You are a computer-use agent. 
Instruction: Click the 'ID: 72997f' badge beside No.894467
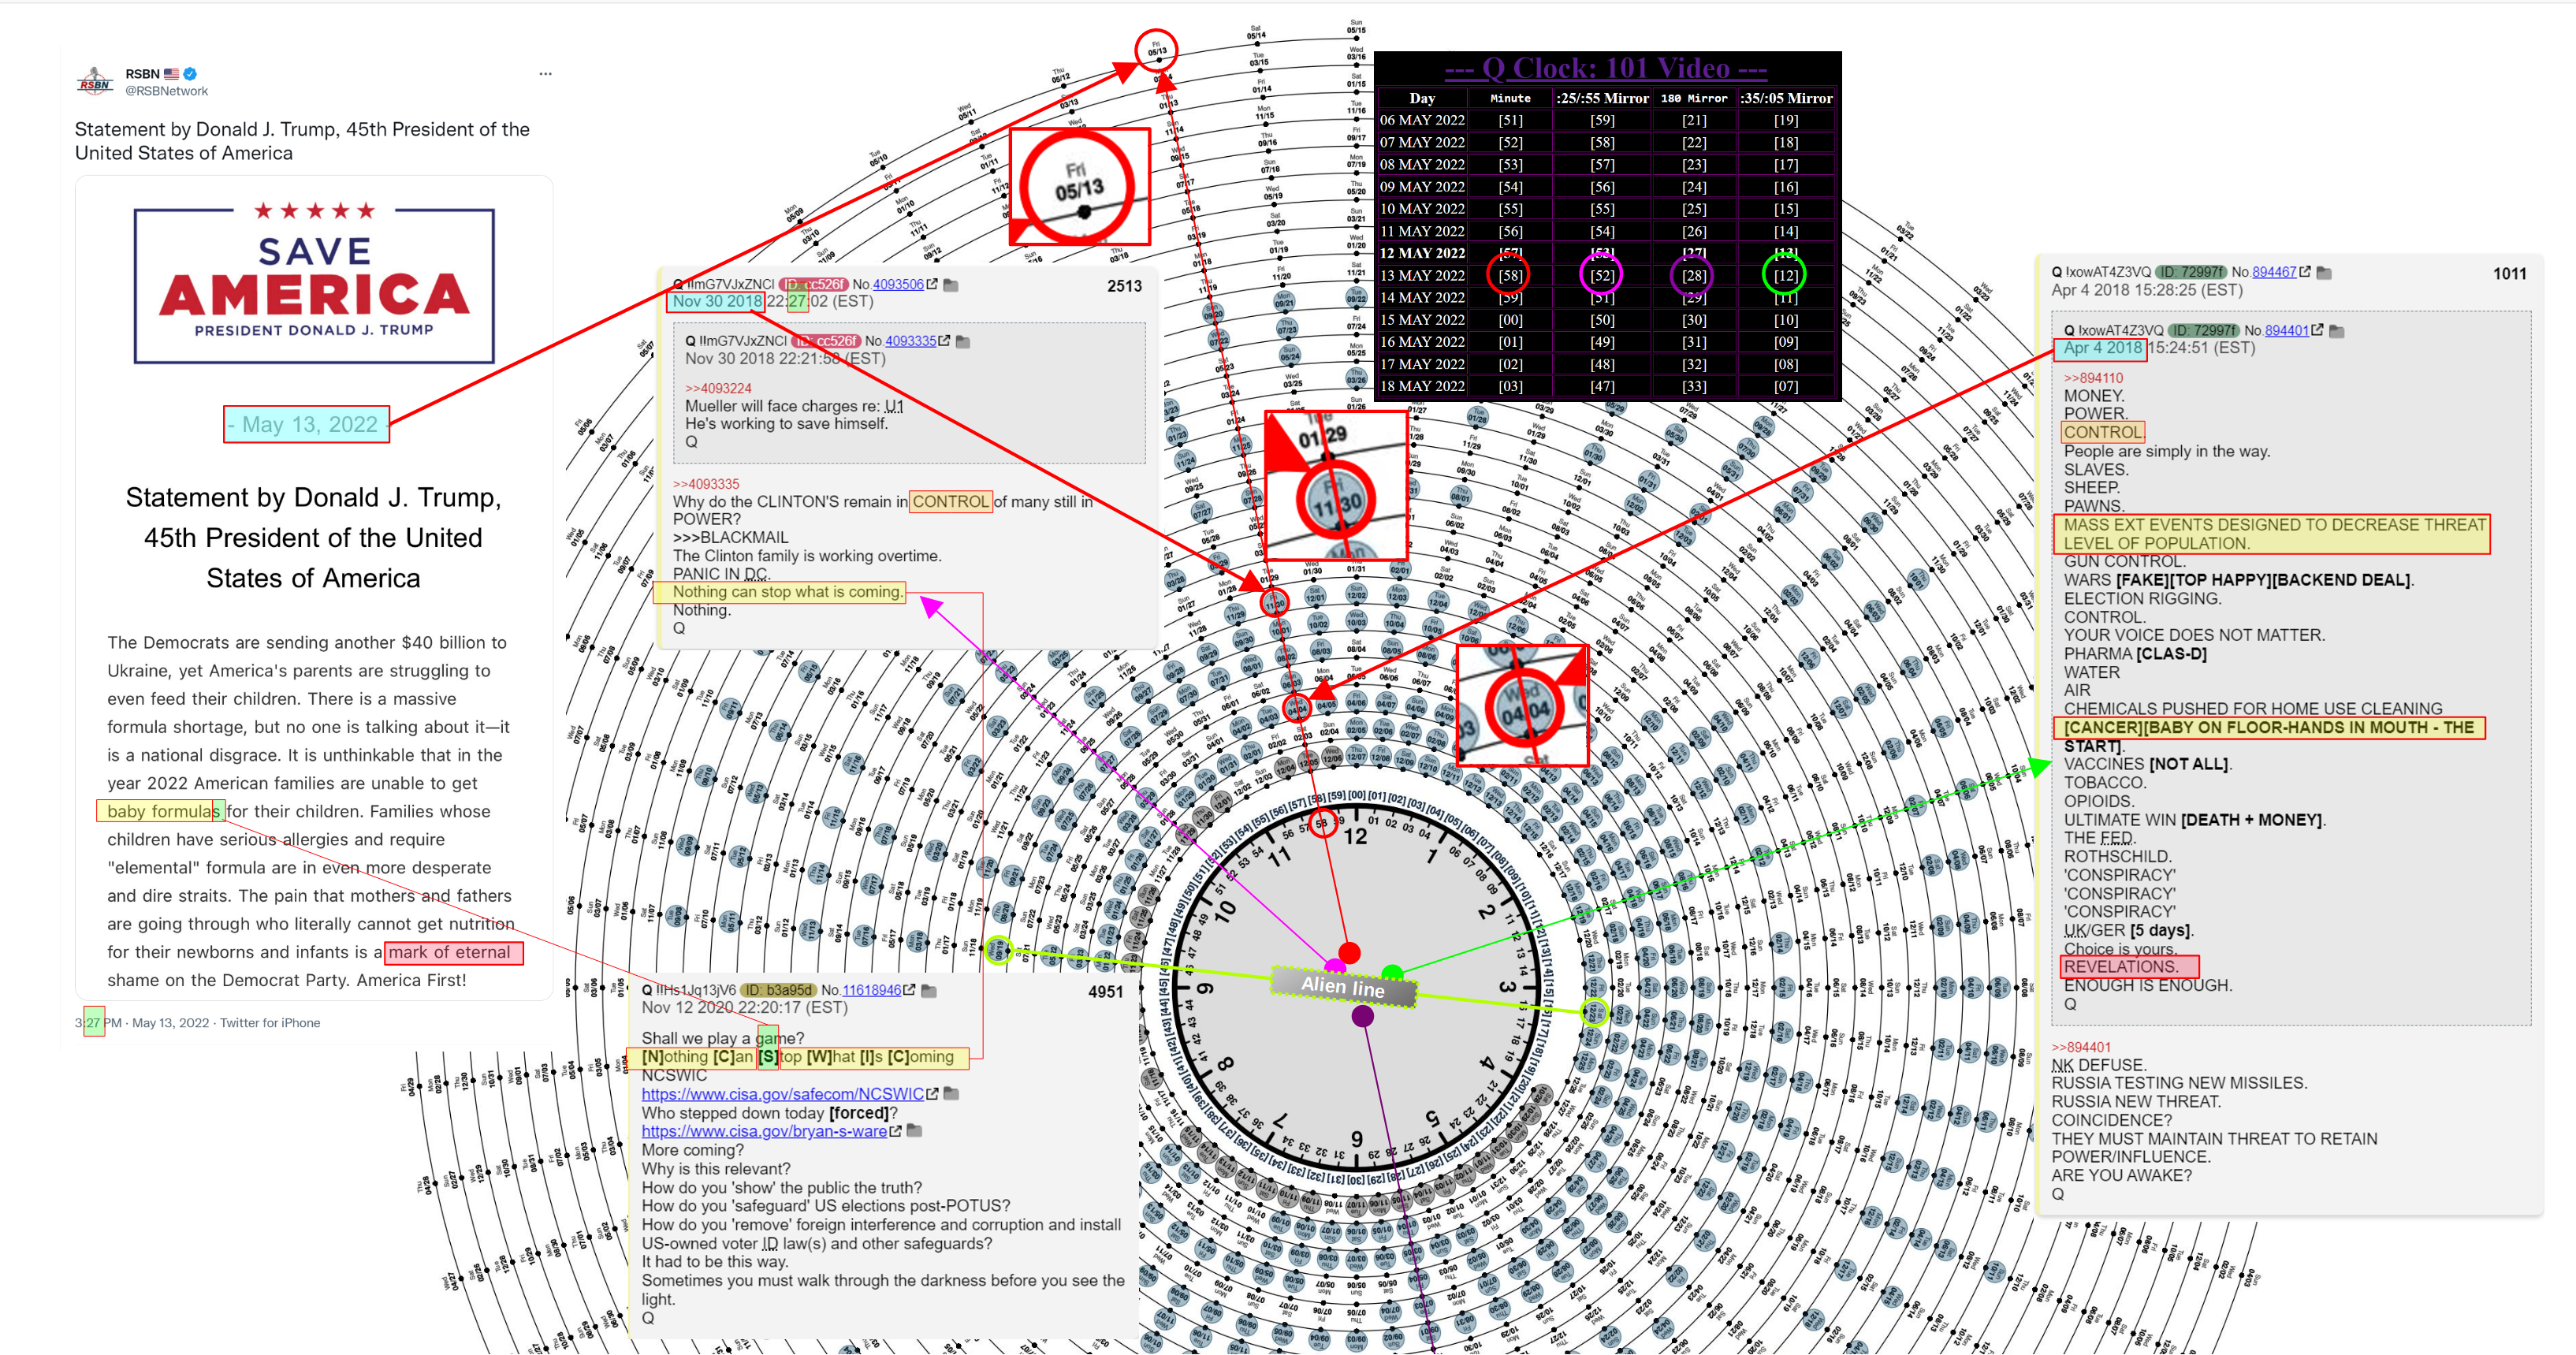coord(2190,272)
